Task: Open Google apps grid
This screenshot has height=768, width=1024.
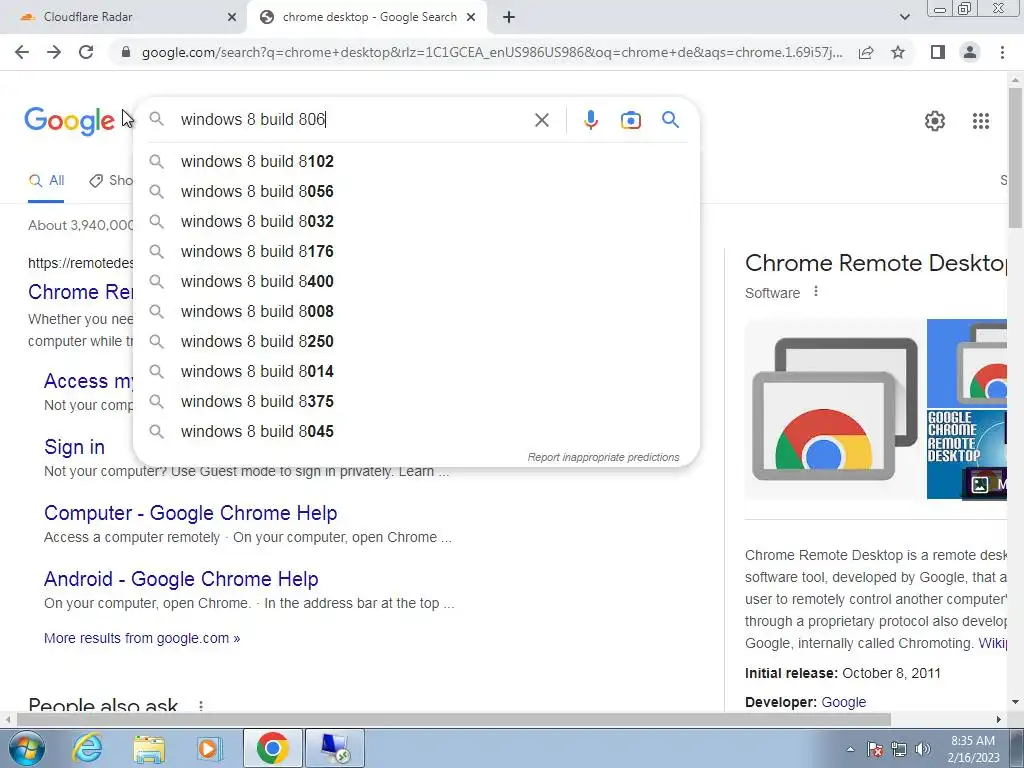Action: 980,121
